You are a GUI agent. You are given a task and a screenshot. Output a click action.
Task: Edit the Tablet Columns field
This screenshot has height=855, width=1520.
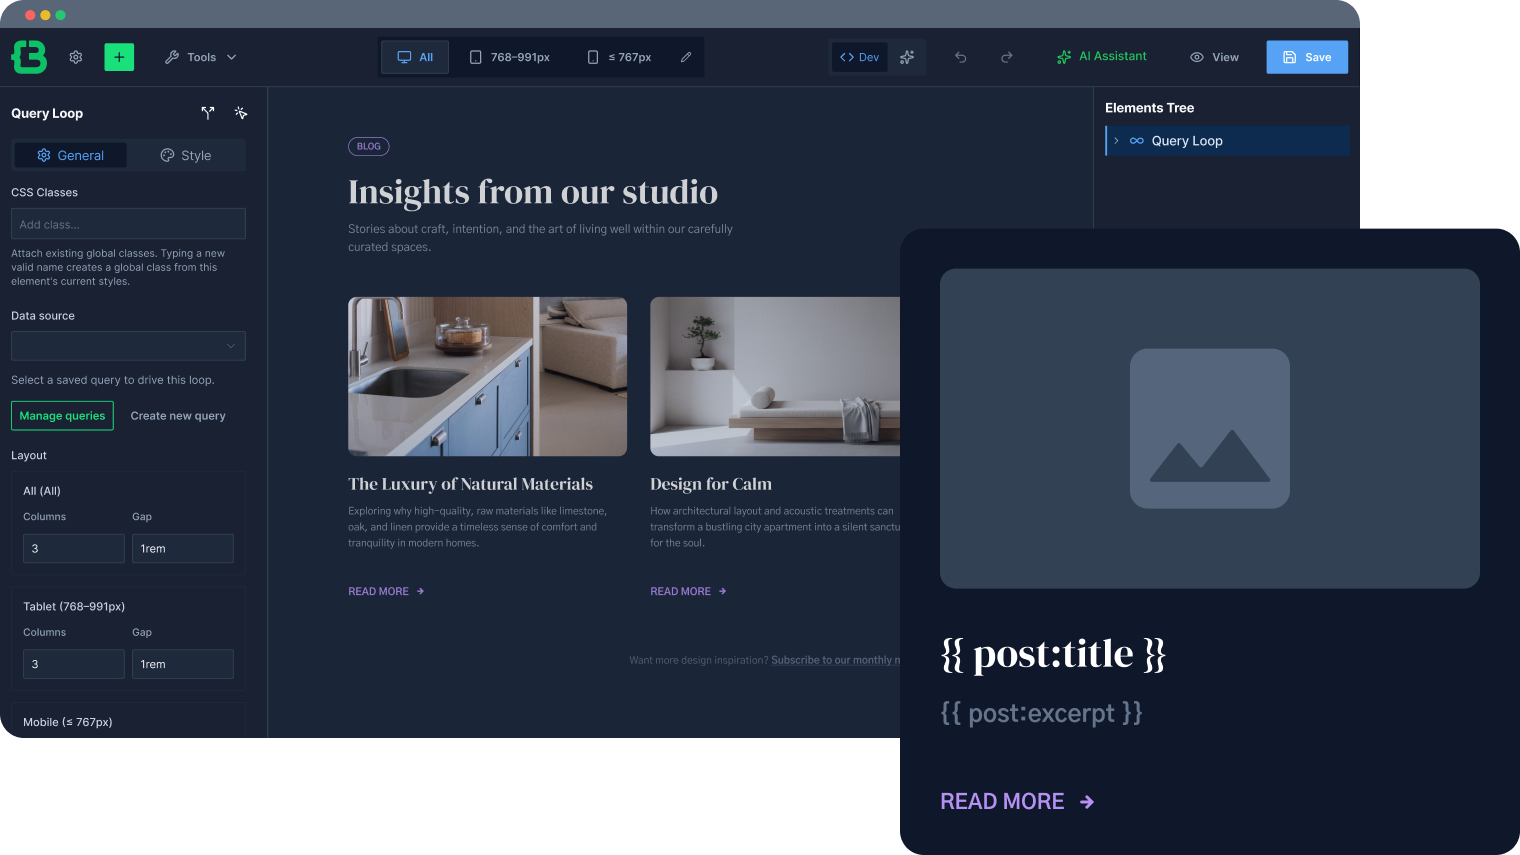74,664
